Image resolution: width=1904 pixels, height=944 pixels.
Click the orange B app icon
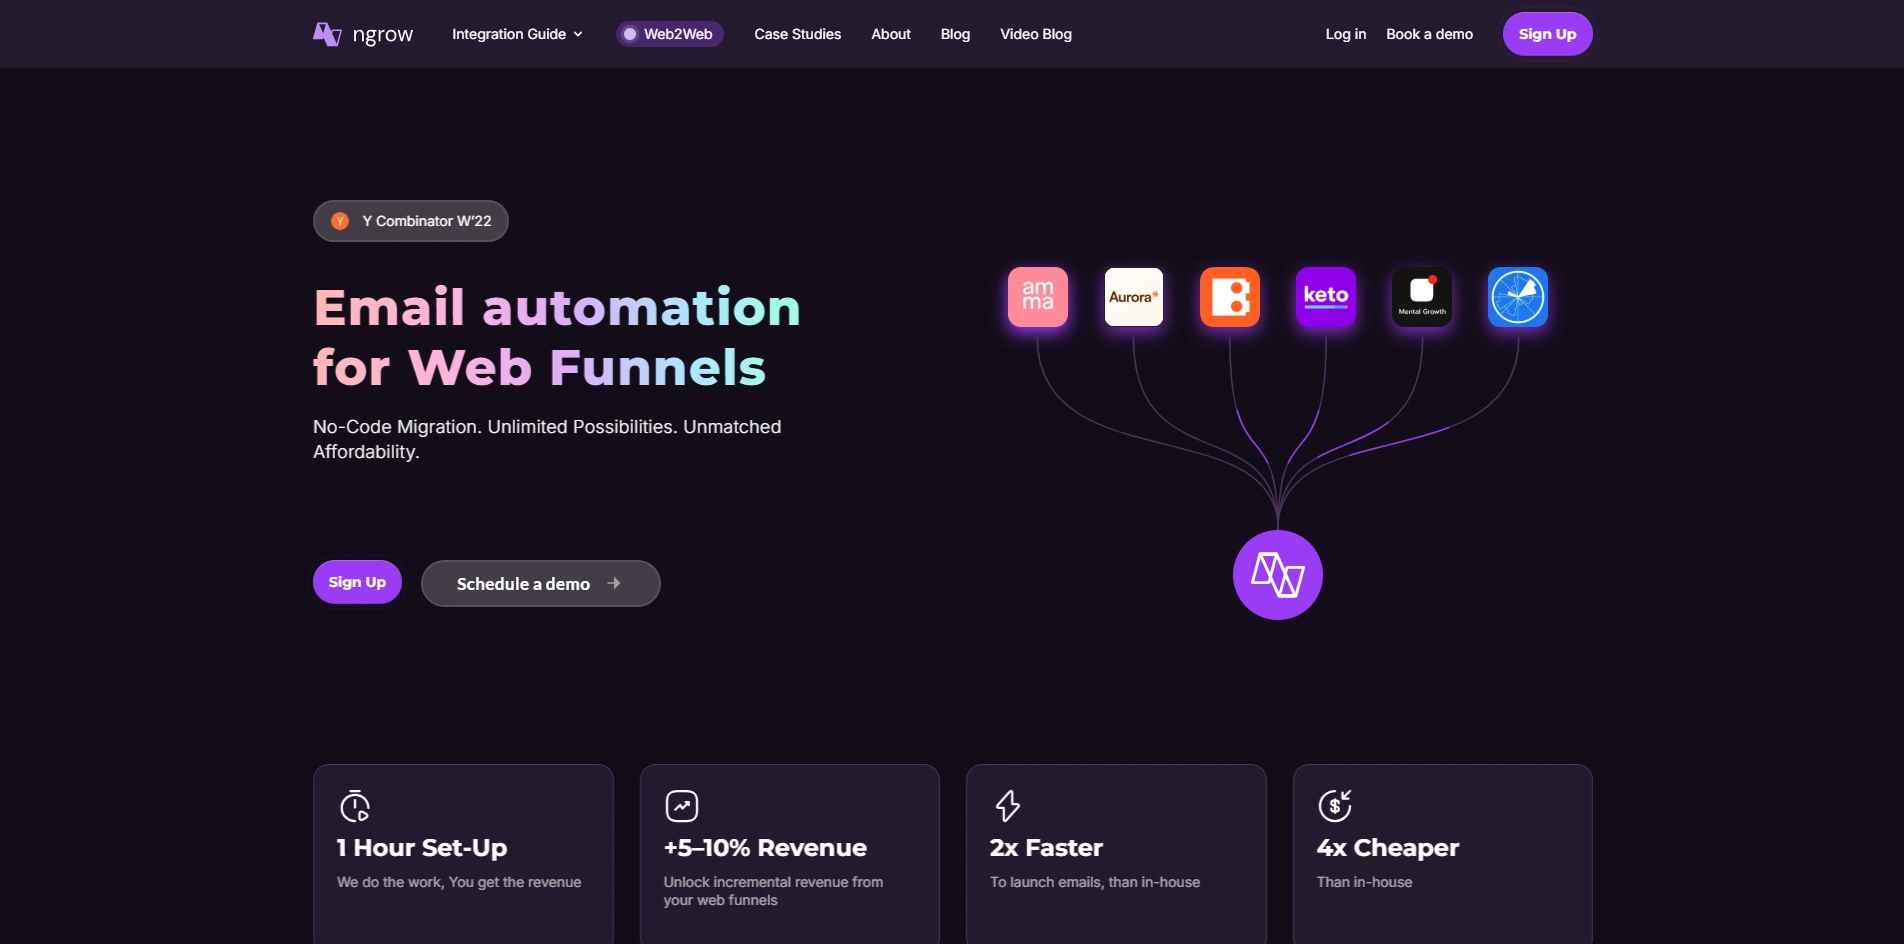click(x=1230, y=297)
